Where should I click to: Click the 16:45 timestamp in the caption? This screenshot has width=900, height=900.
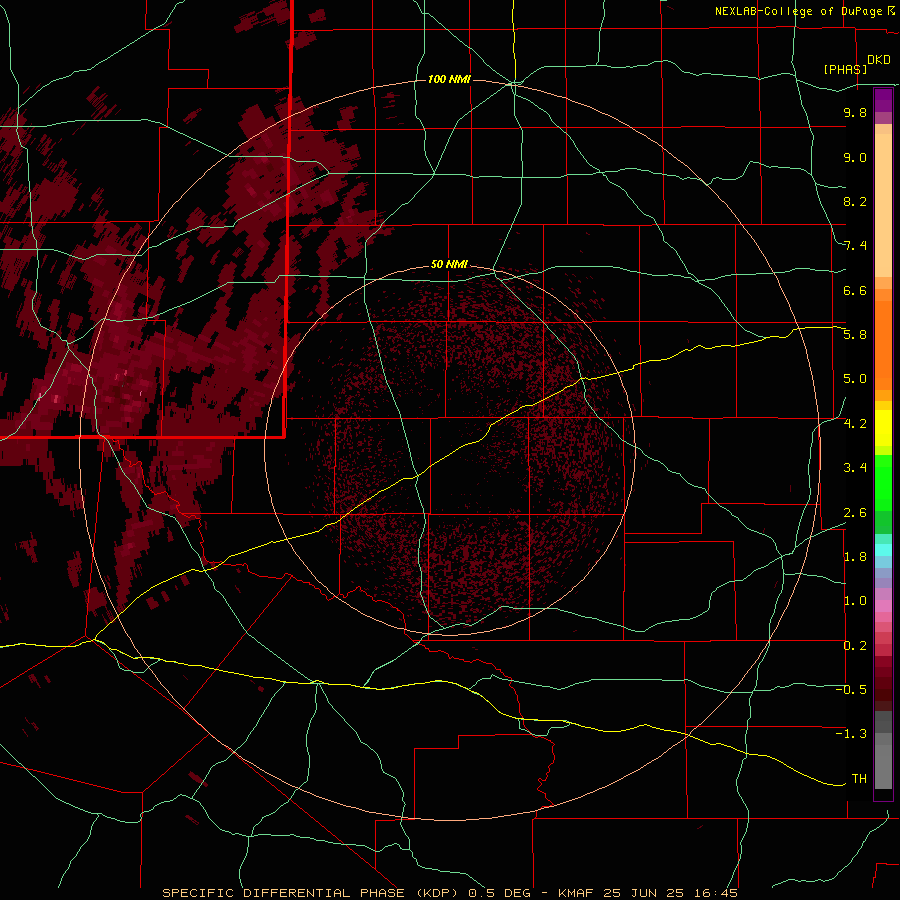coord(716,893)
